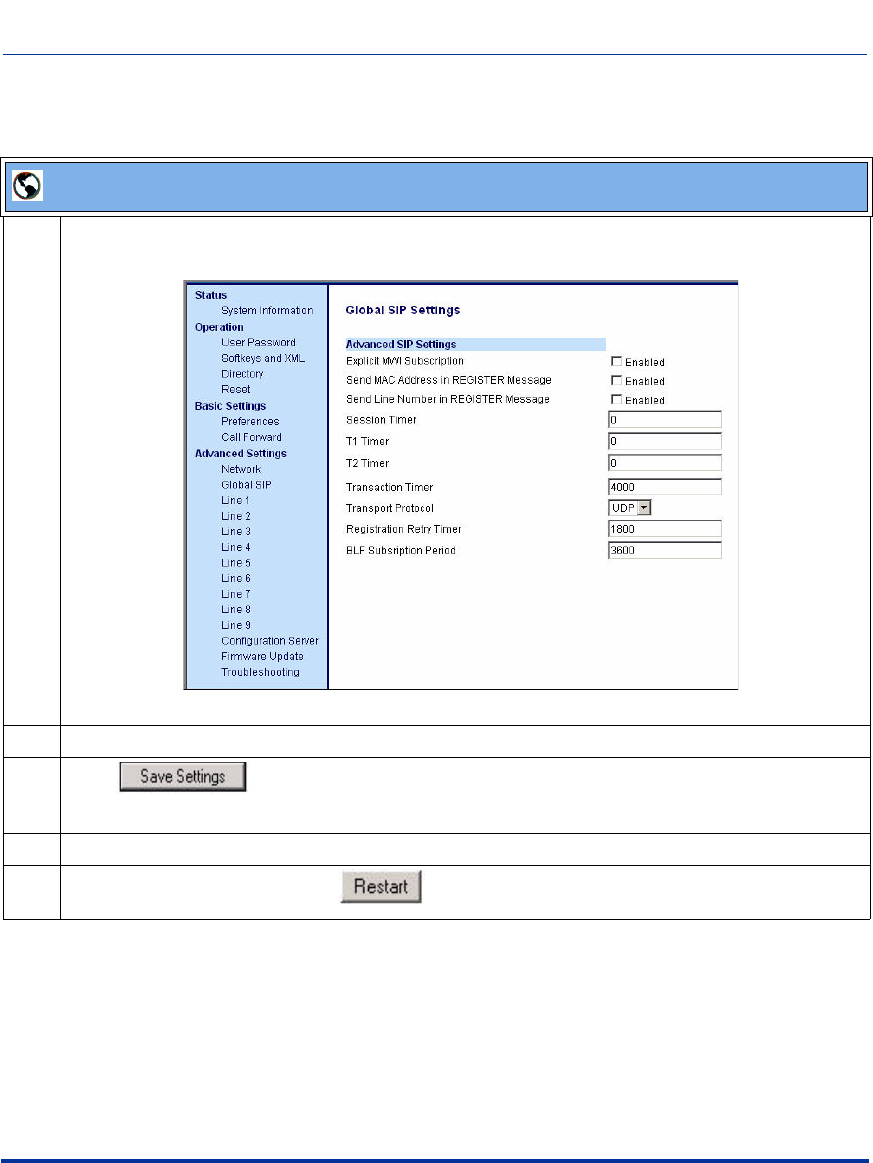Image resolution: width=873 pixels, height=1163 pixels.
Task: Click the BLF Subsription Period label
Action: click(x=401, y=550)
